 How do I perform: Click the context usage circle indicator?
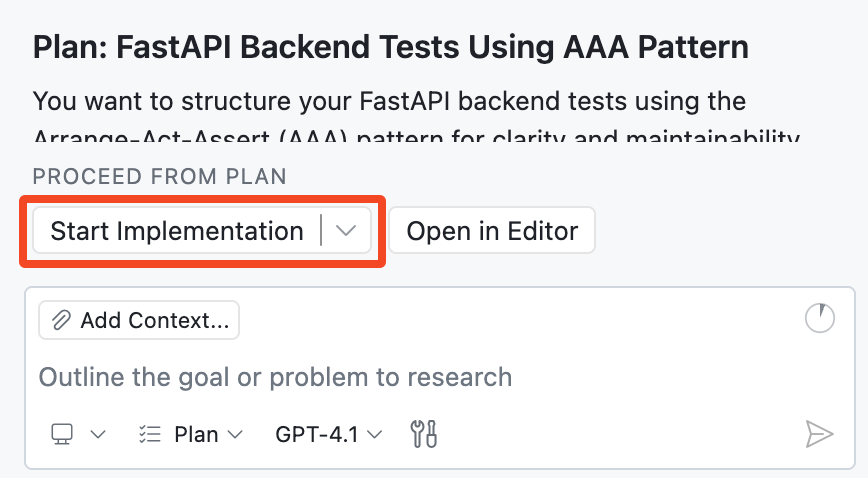tap(819, 318)
